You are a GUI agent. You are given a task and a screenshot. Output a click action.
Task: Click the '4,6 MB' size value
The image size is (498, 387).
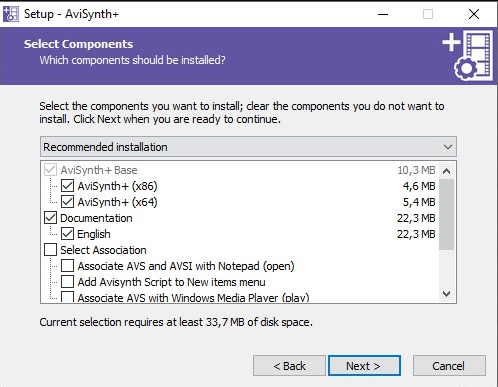tap(419, 186)
